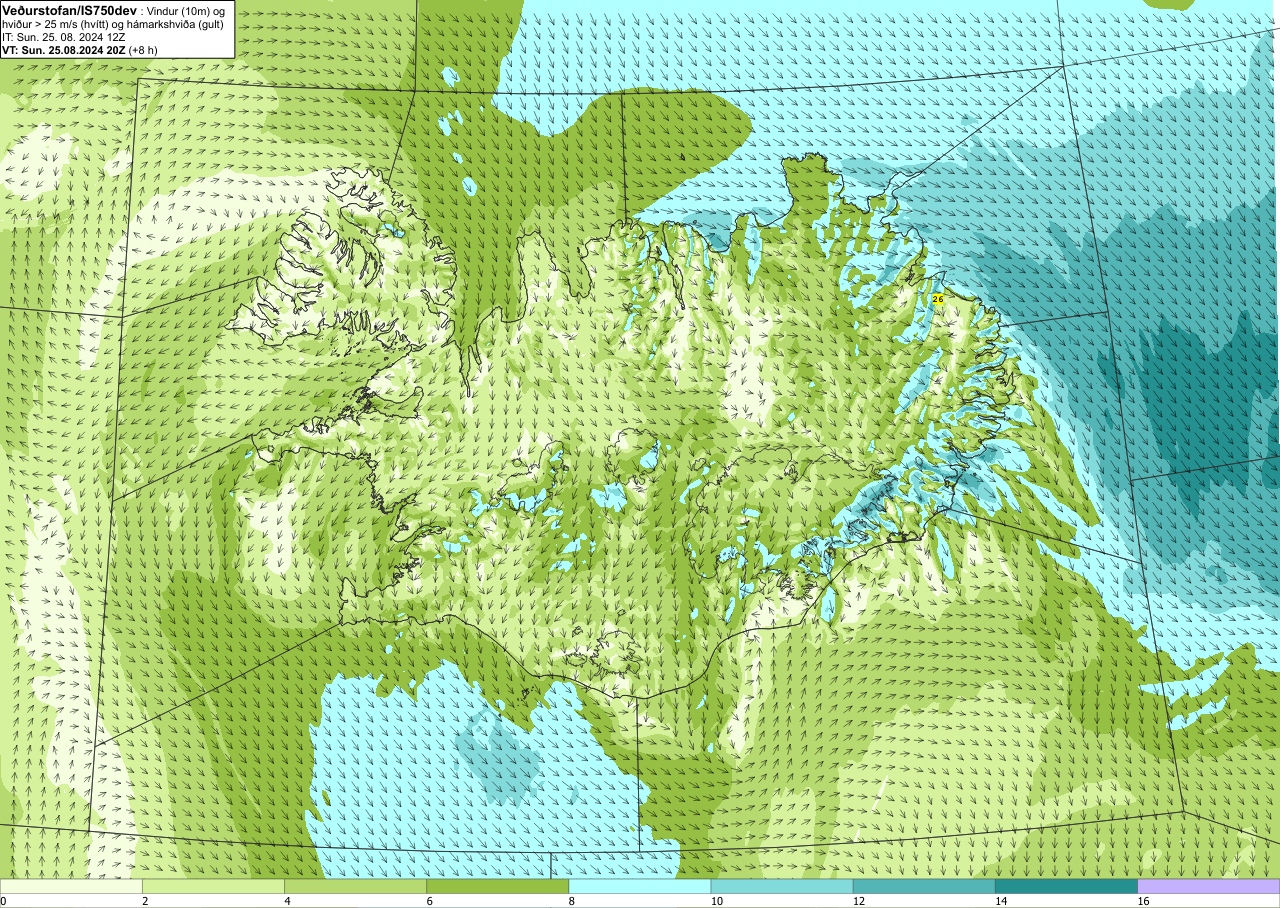Click the dark teal 14–16 legend swatch
This screenshot has height=908, width=1280.
click(1066, 886)
